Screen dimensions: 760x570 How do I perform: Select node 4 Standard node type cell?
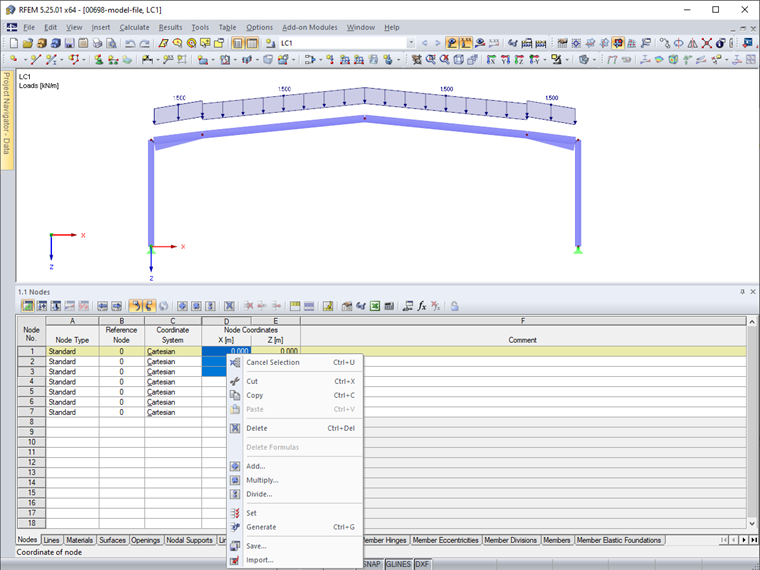pyautogui.click(x=73, y=382)
